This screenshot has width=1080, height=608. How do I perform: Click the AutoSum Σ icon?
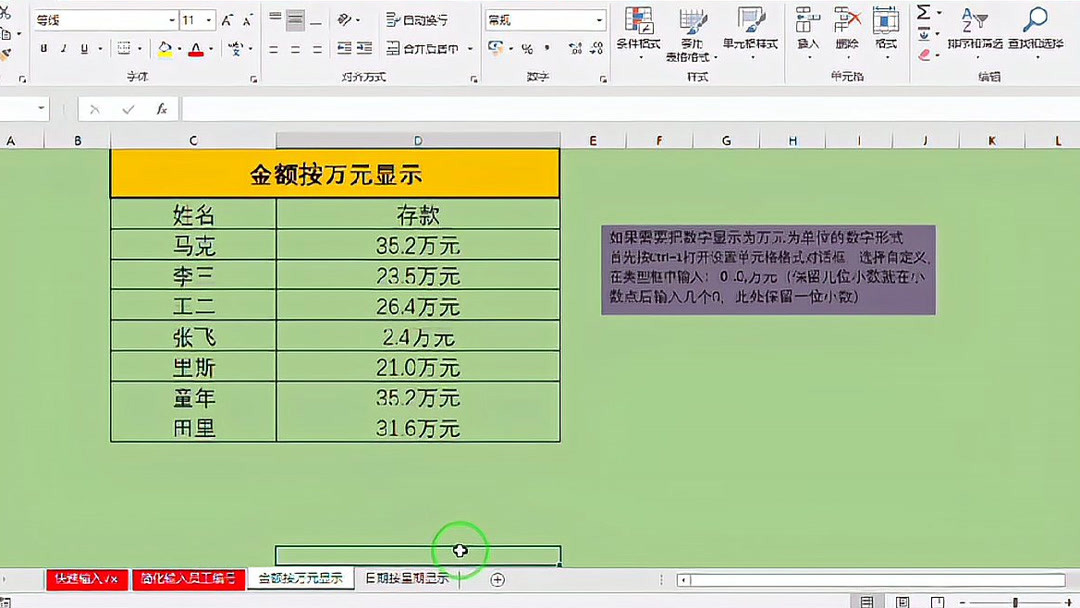click(x=923, y=12)
